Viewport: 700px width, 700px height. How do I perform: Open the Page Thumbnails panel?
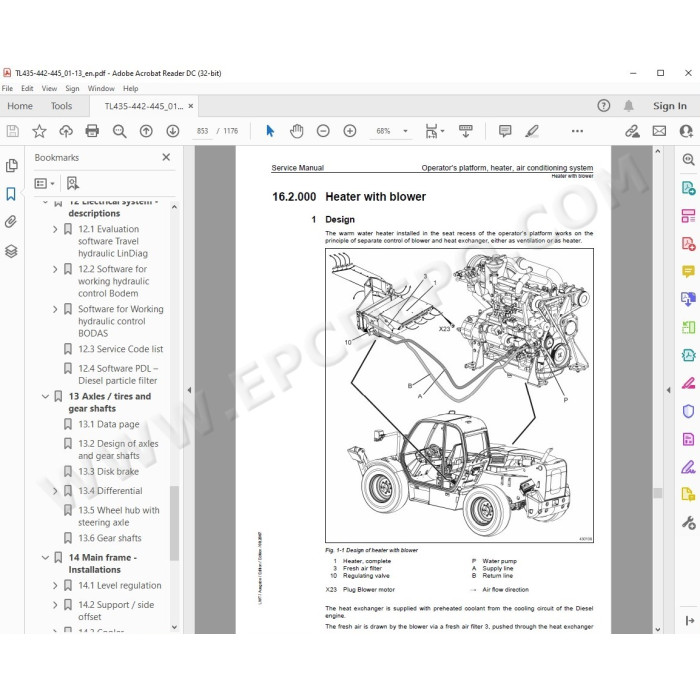coord(12,166)
